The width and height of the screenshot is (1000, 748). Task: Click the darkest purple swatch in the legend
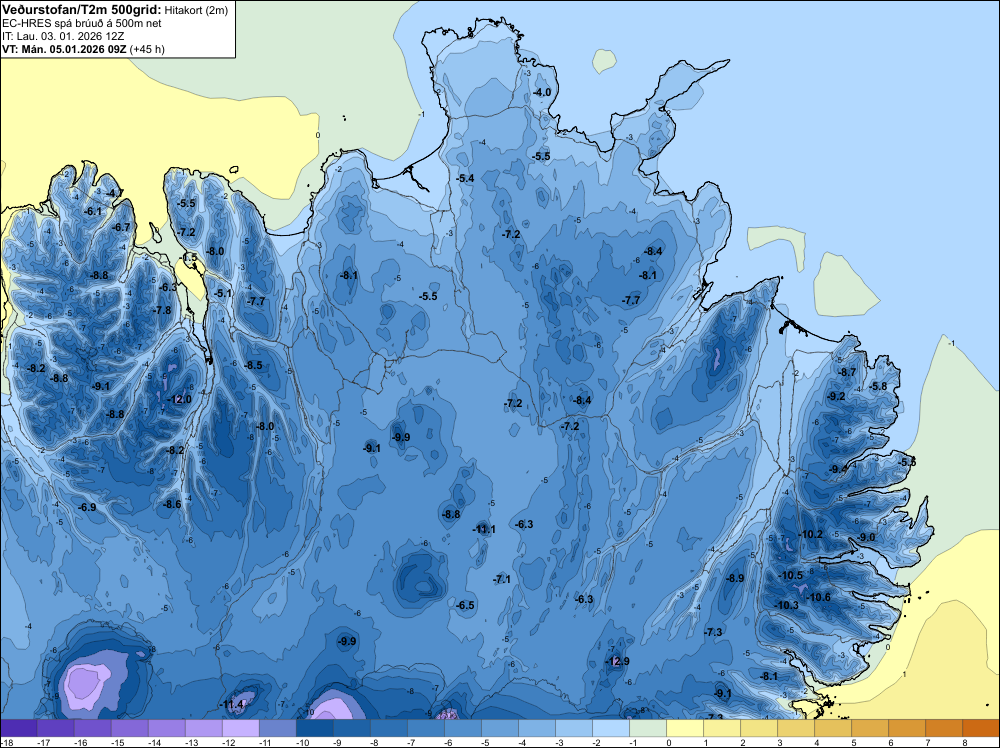click(18, 728)
